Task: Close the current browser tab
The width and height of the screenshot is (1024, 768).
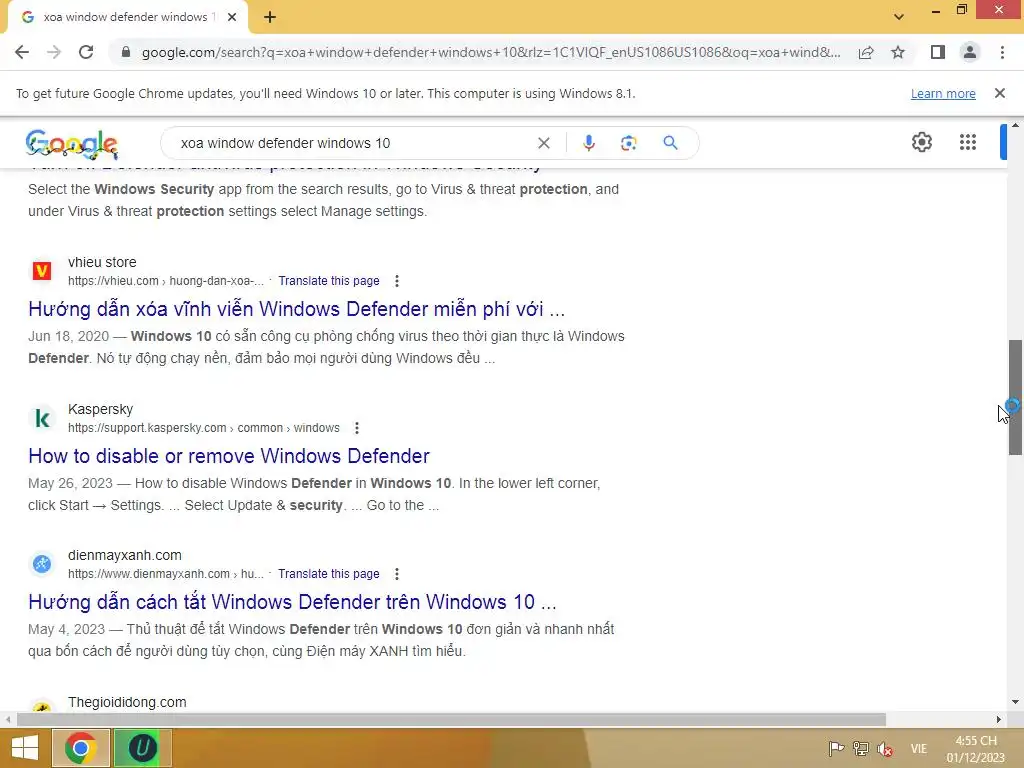Action: (232, 17)
